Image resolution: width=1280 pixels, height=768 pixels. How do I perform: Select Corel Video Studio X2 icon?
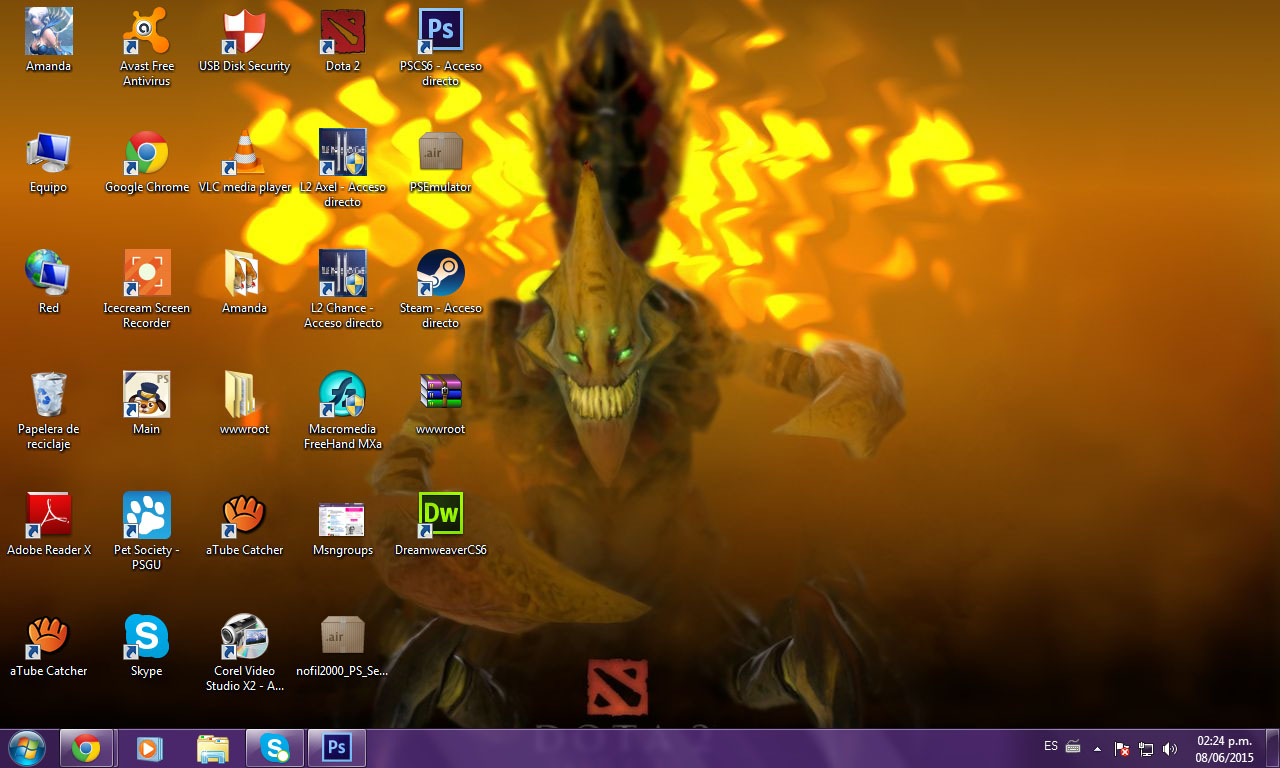pyautogui.click(x=244, y=638)
